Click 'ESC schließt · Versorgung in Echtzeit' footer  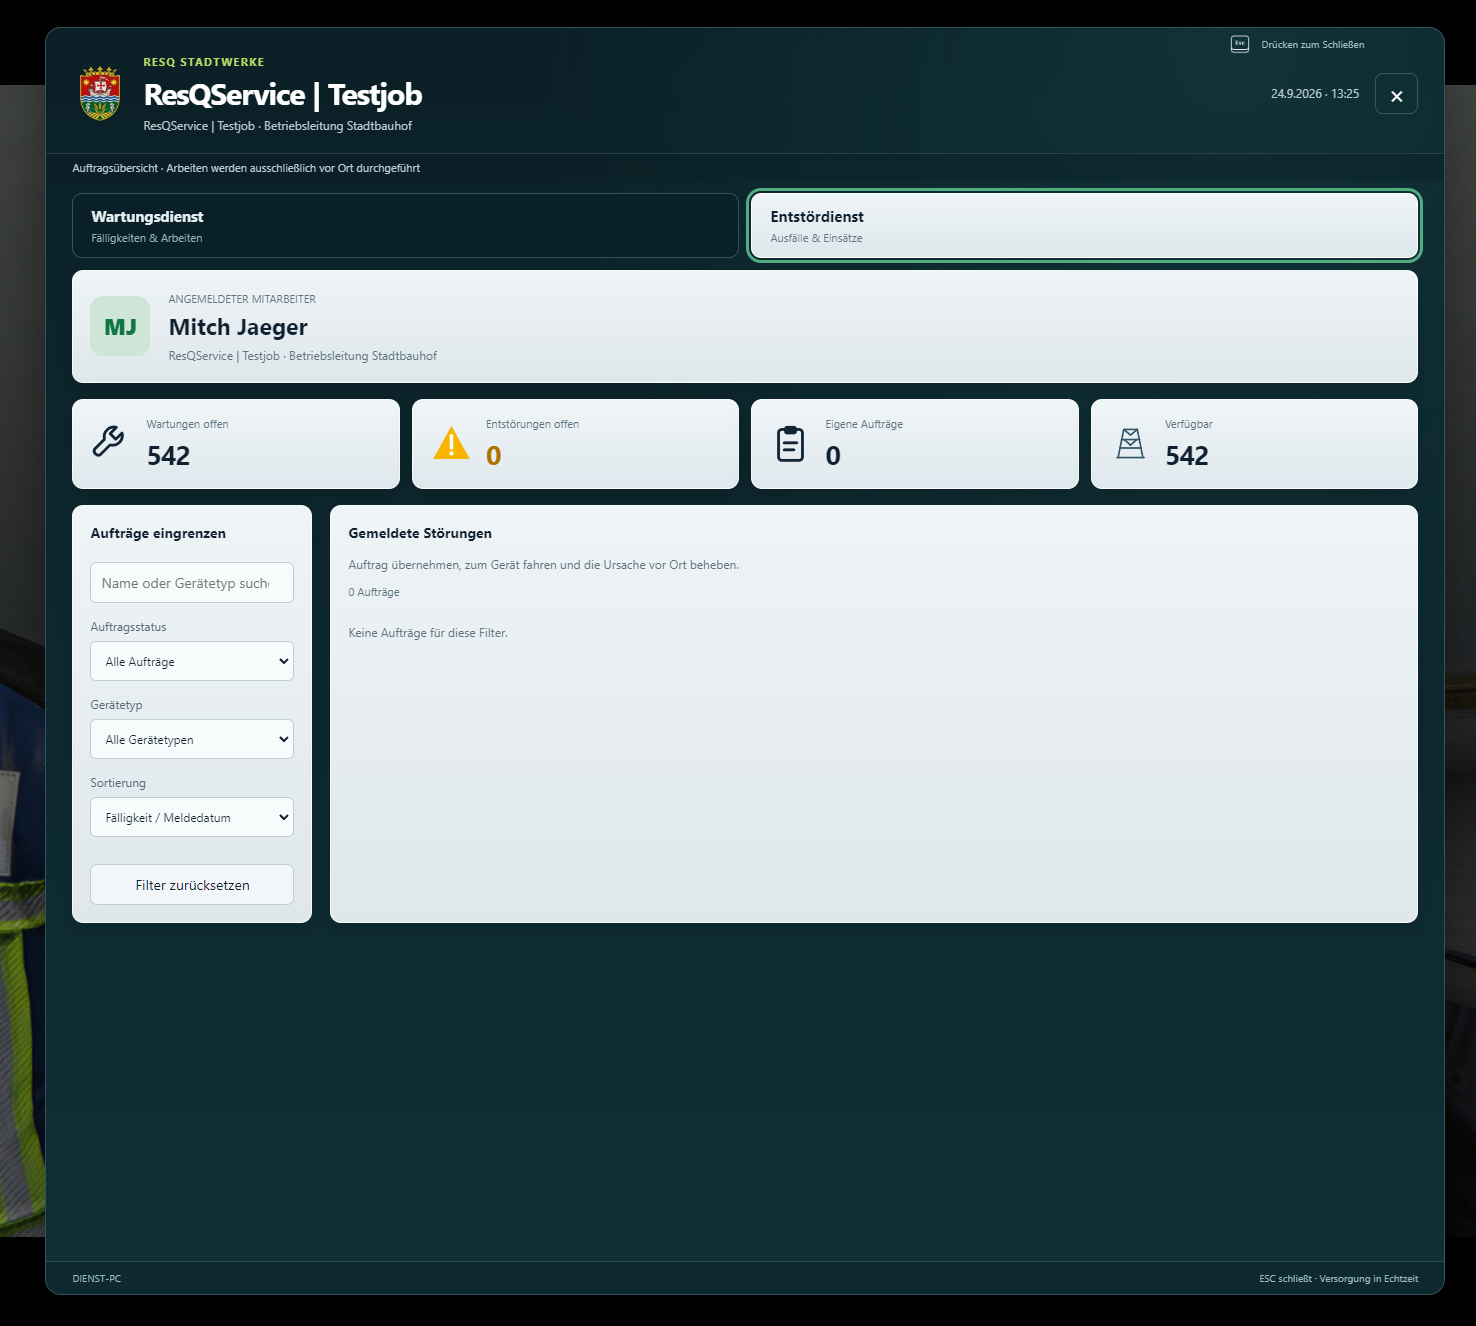click(x=1338, y=1278)
